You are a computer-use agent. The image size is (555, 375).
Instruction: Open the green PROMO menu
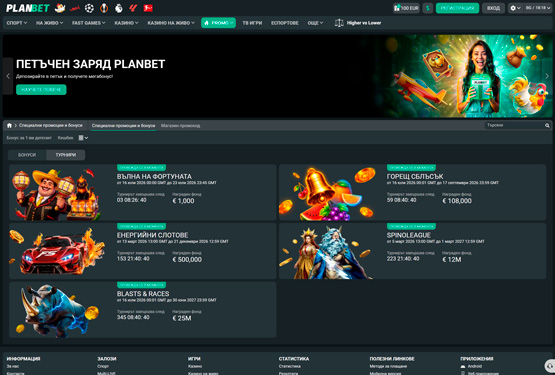(218, 23)
